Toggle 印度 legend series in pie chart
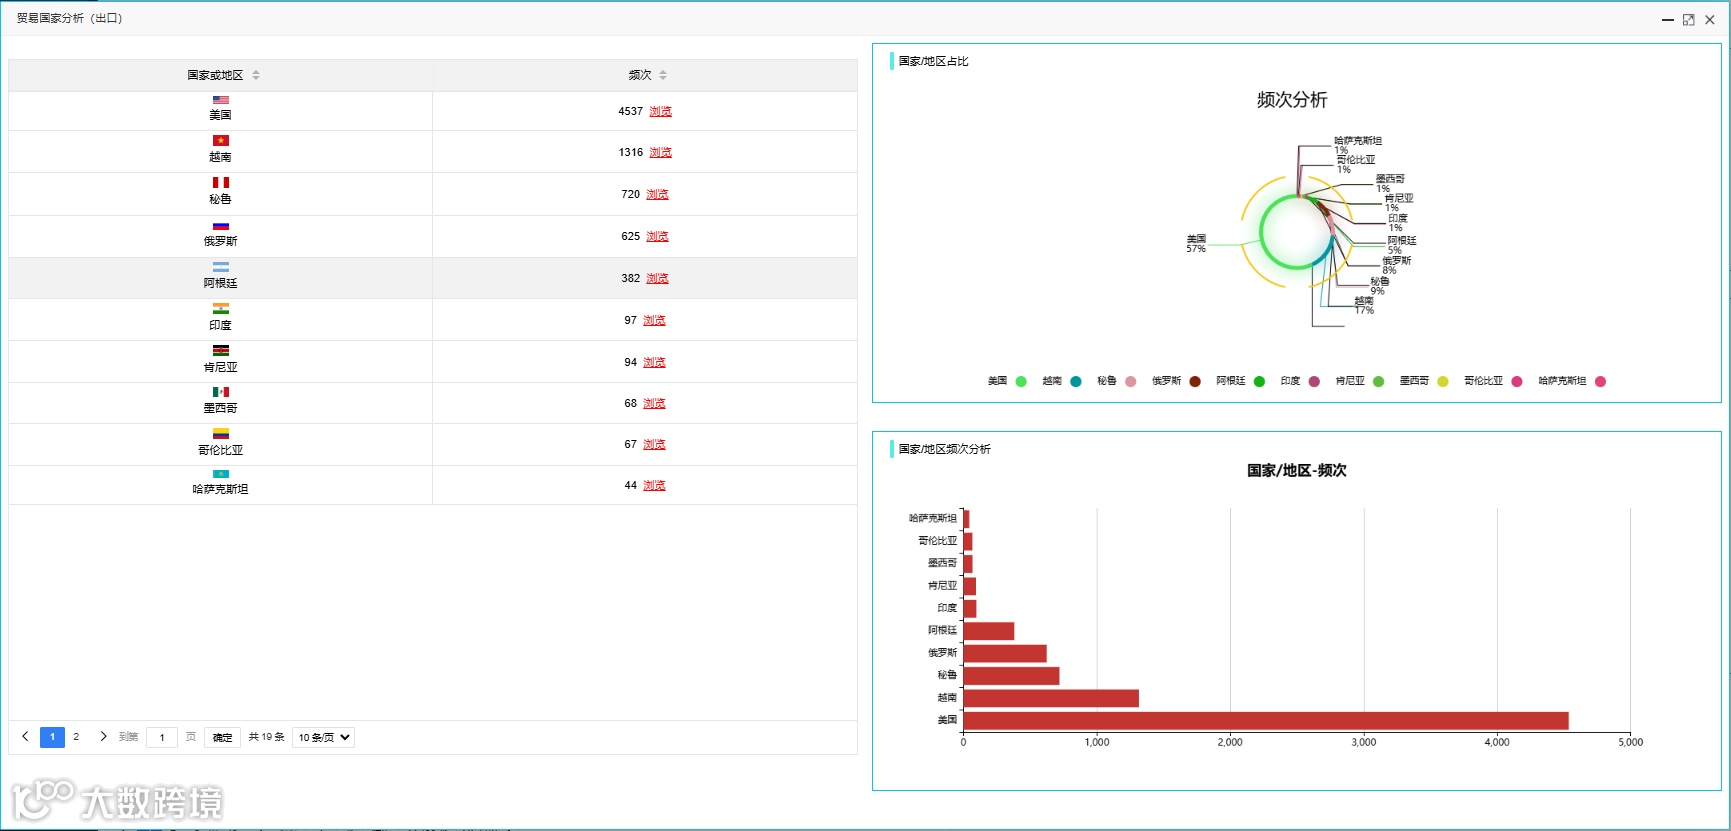Screen dimensions: 1731x831 1300,381
